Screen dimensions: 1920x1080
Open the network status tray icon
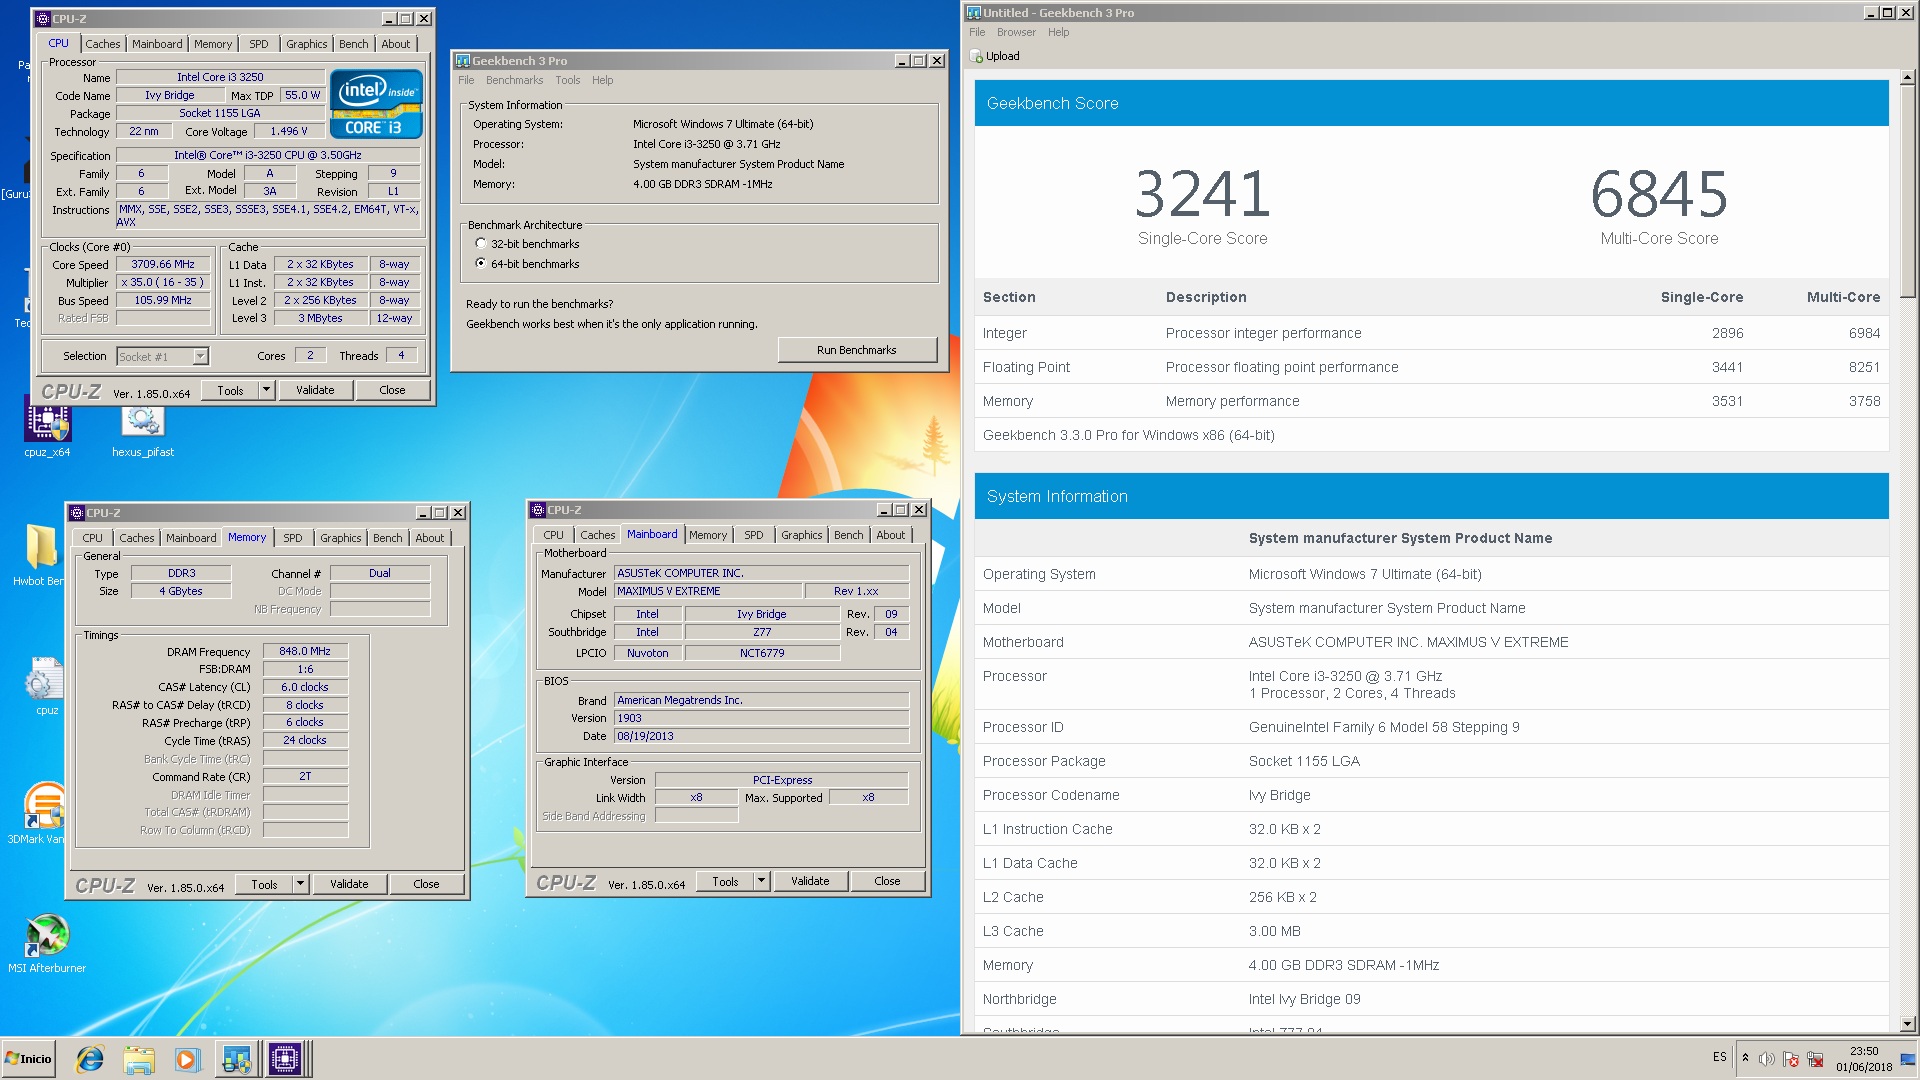pyautogui.click(x=1815, y=1059)
